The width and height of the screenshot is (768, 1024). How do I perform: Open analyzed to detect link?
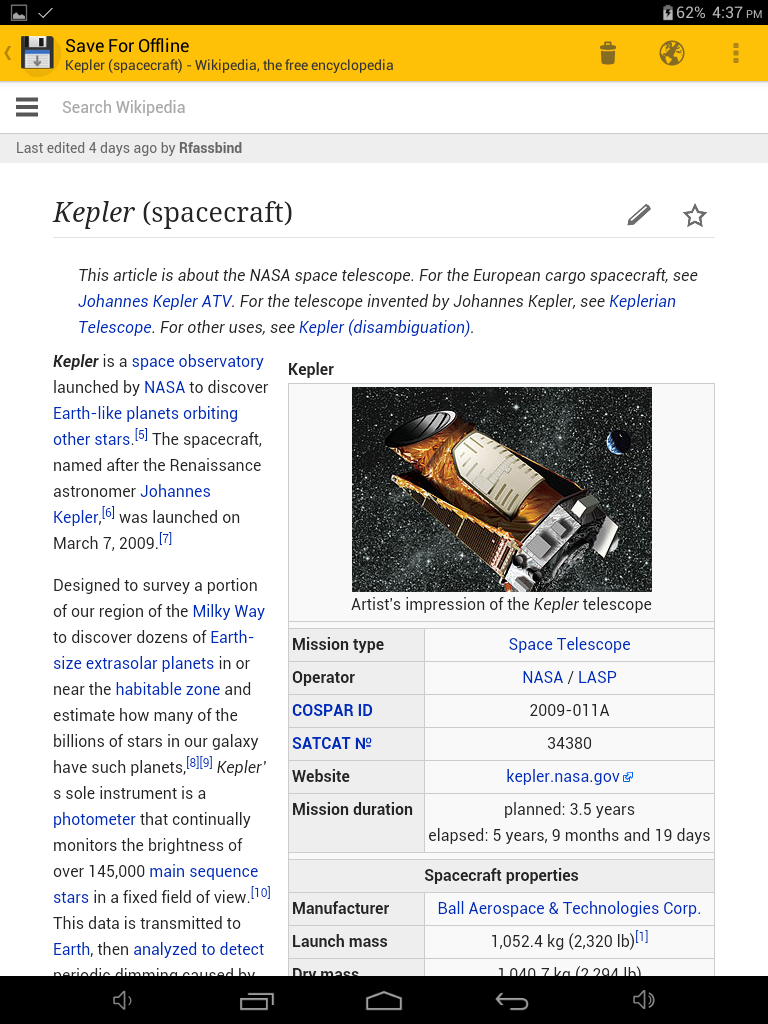tap(199, 949)
